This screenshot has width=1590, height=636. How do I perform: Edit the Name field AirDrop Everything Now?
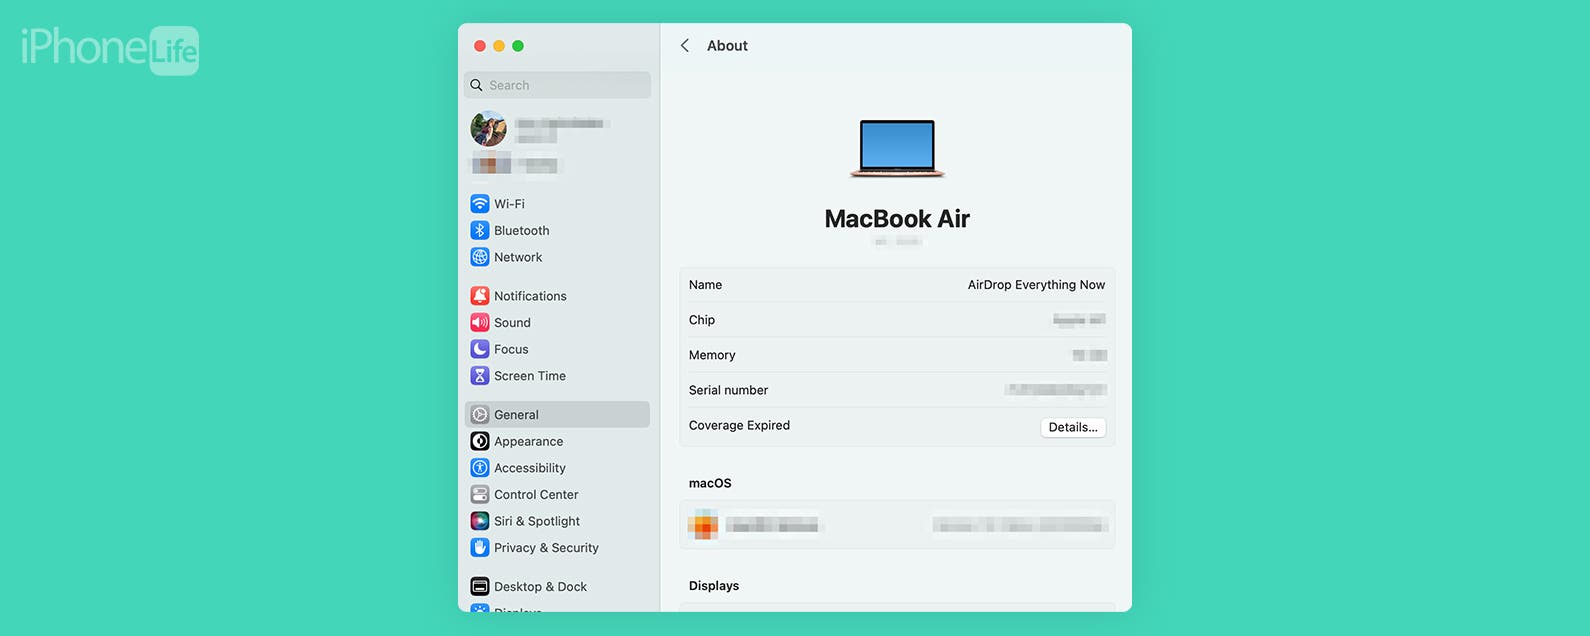tap(1035, 285)
